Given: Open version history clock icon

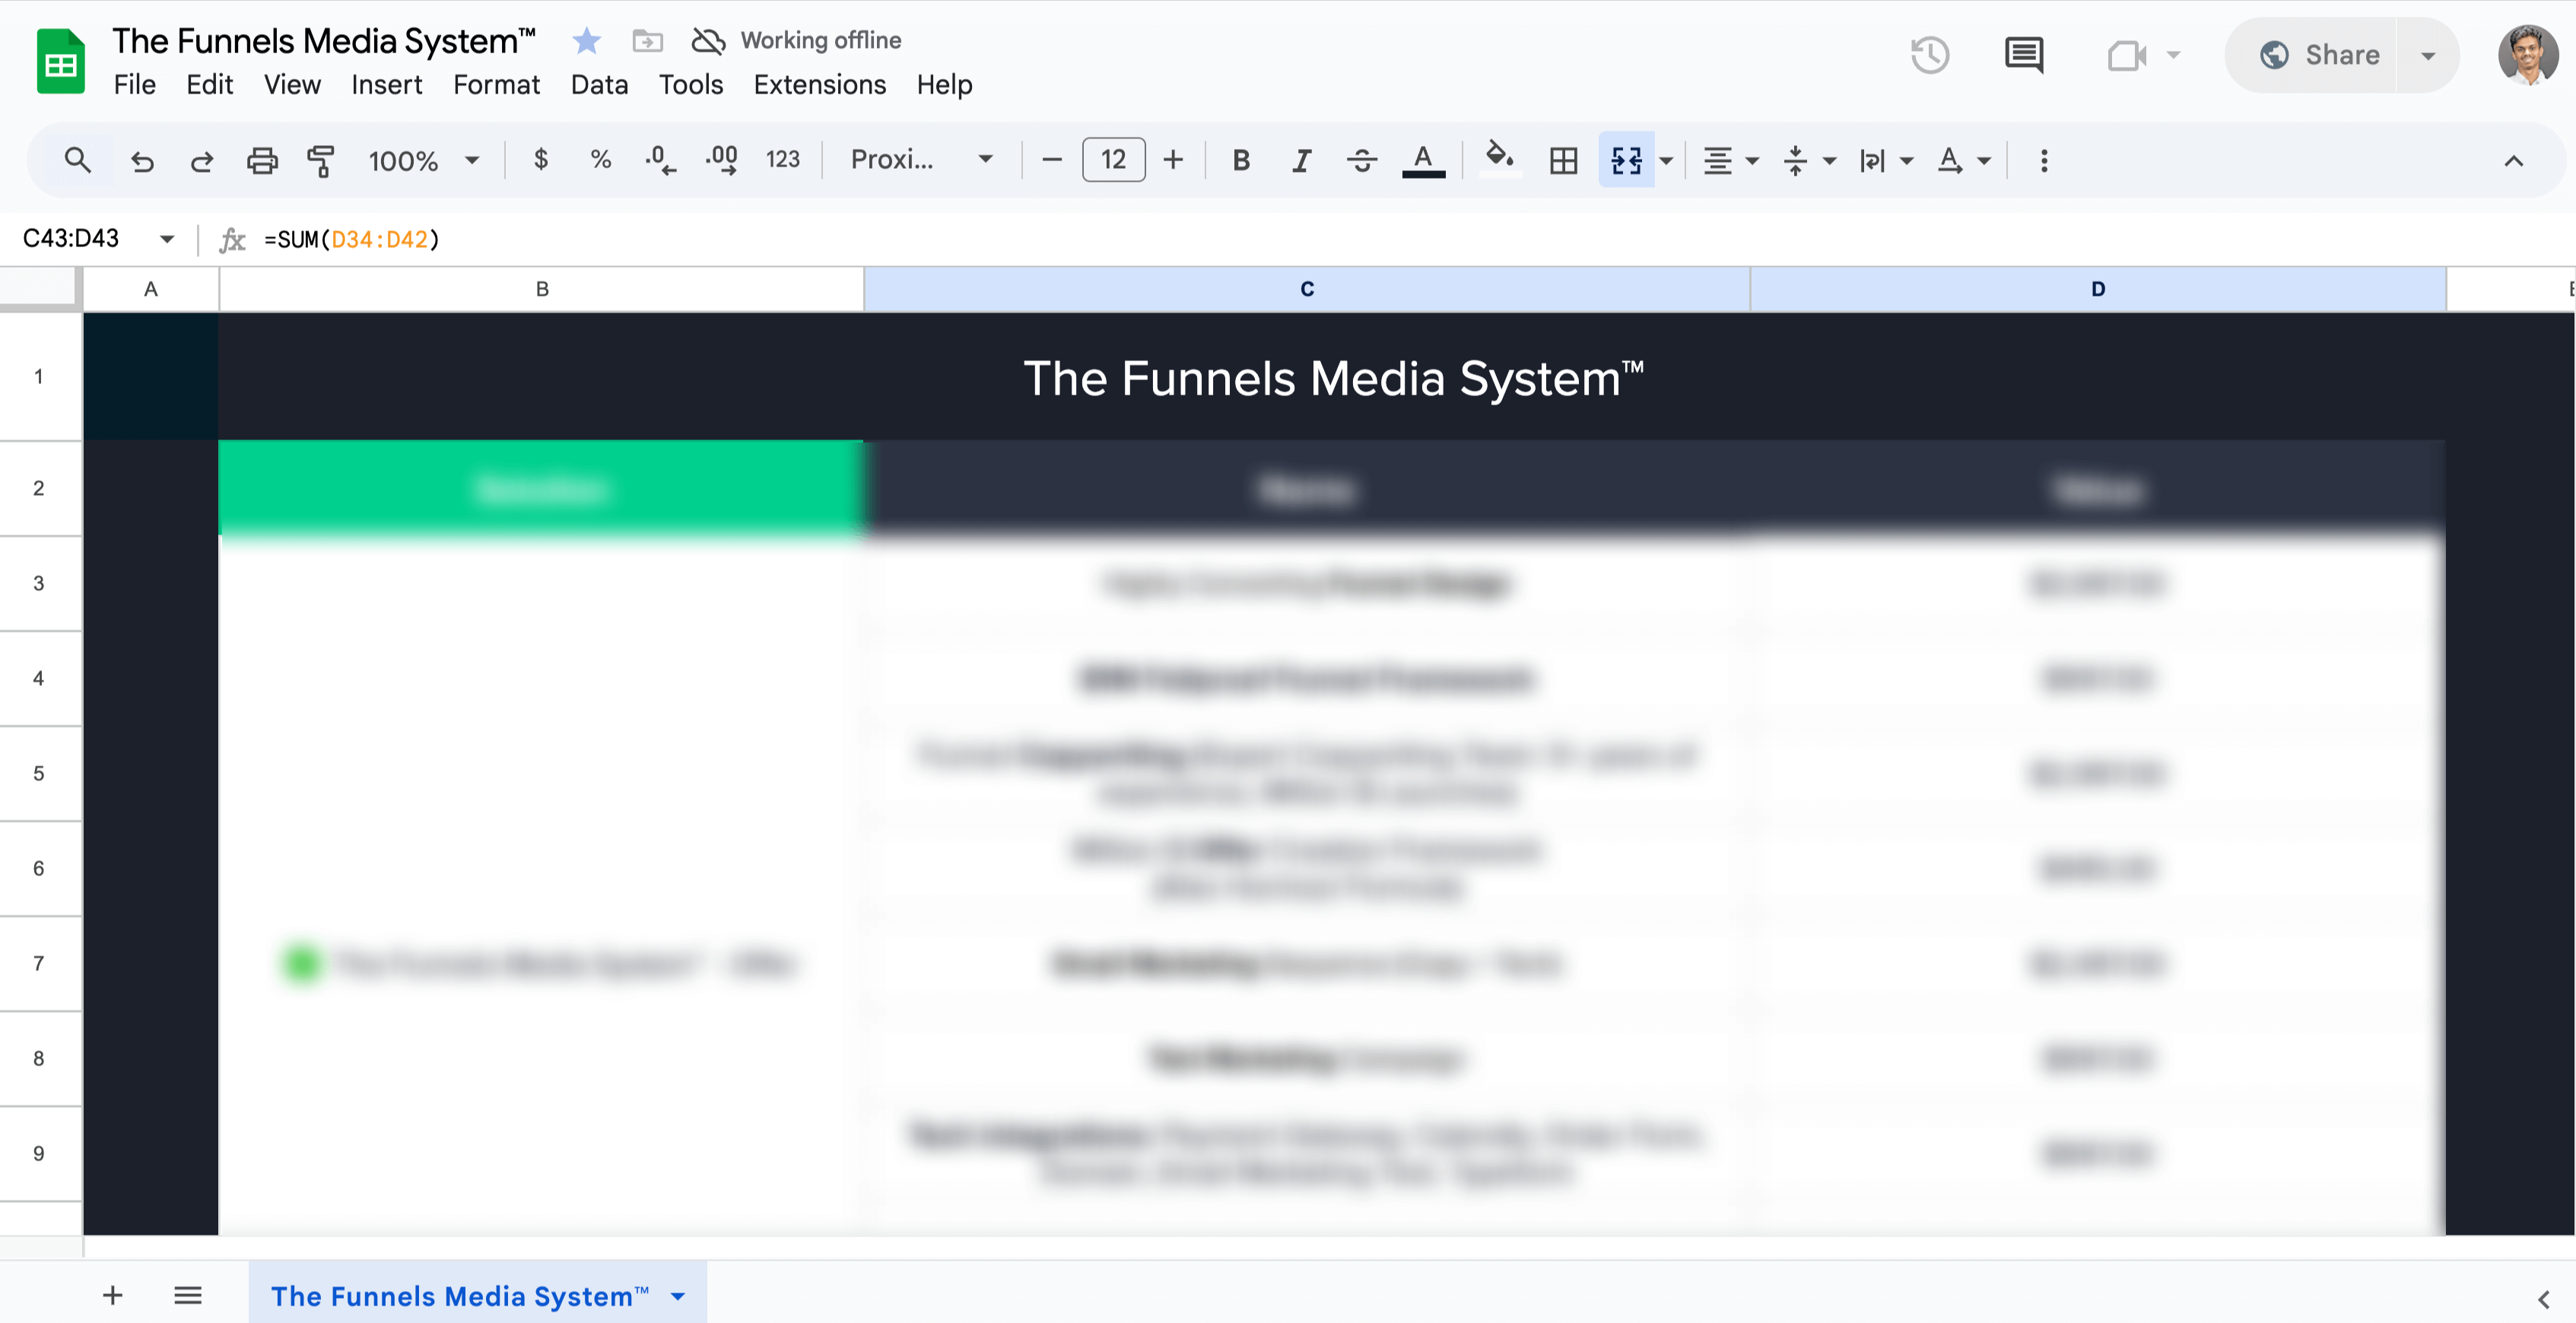Looking at the screenshot, I should 1929,55.
